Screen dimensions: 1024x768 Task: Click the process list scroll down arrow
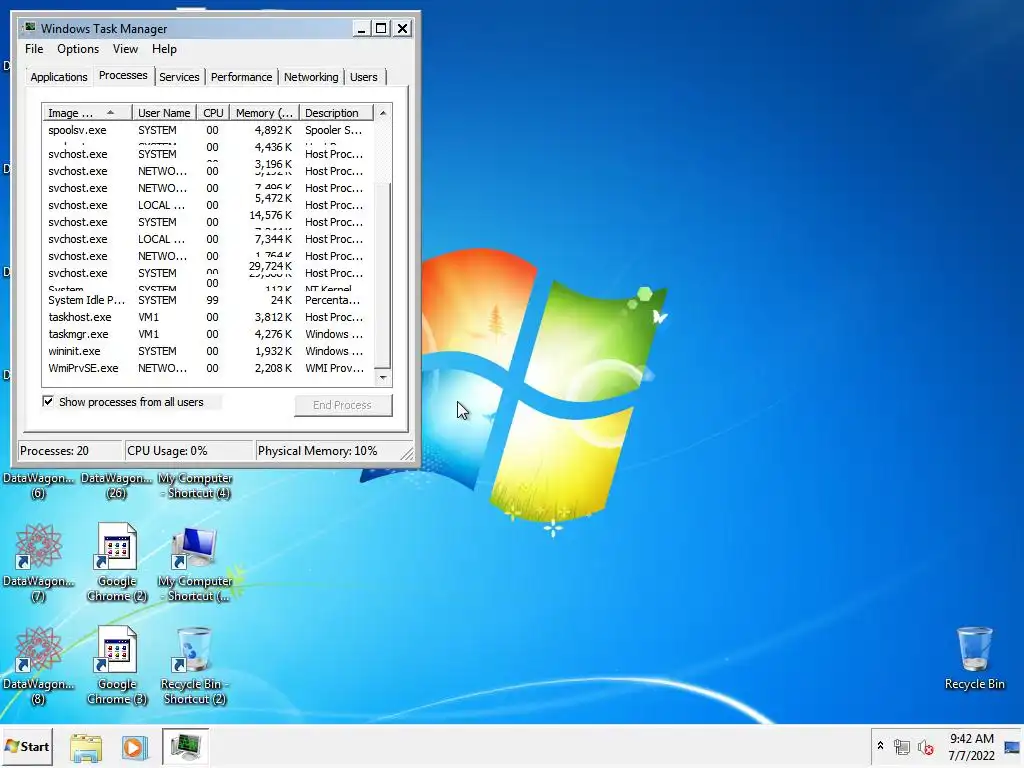(x=383, y=377)
